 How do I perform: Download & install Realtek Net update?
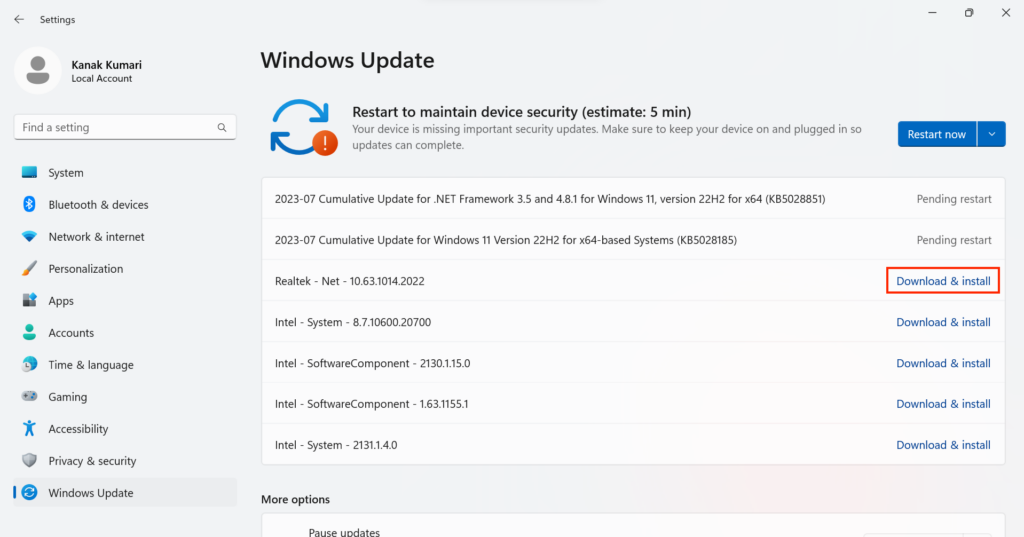(x=943, y=281)
